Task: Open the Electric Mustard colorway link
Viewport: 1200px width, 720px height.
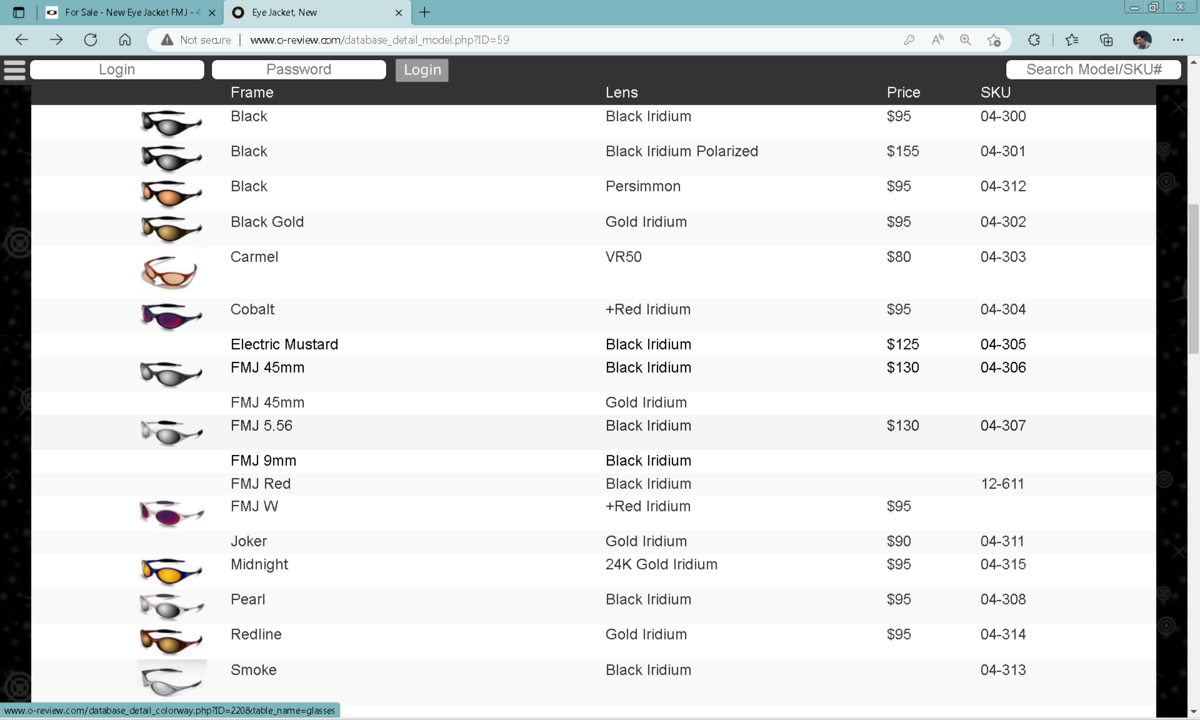Action: [284, 344]
